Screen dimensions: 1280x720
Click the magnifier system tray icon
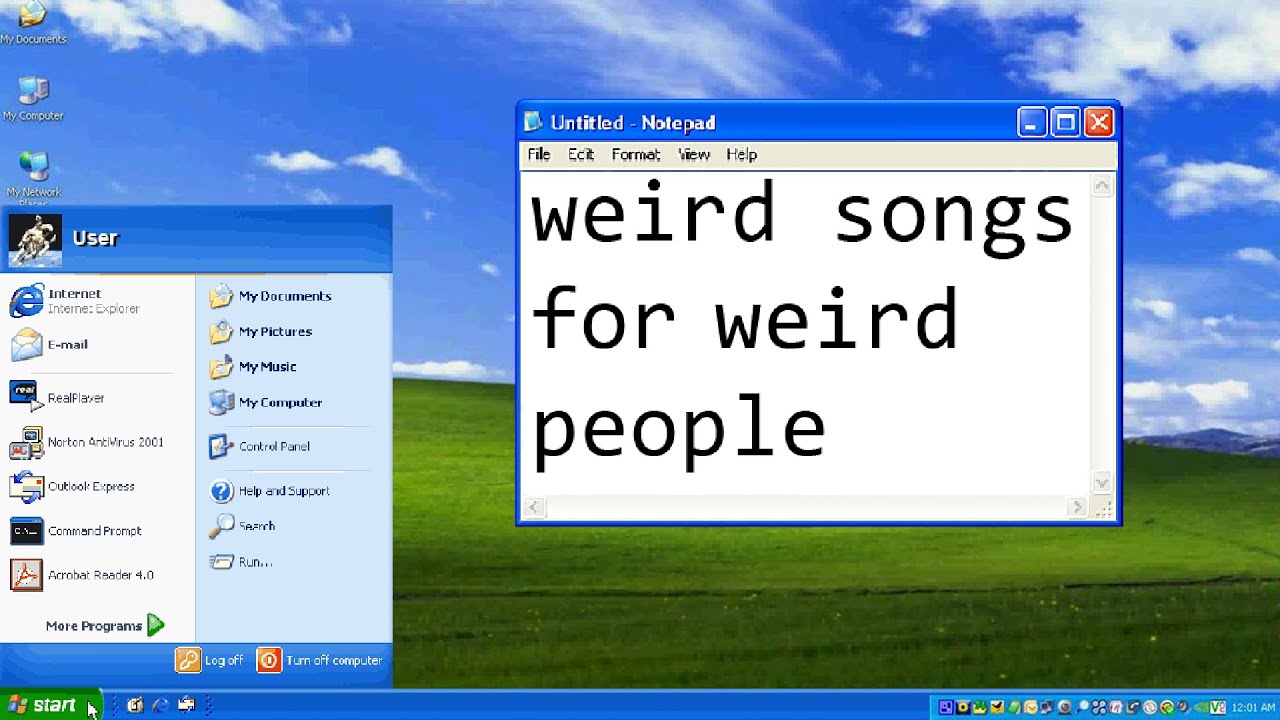[x=1082, y=707]
